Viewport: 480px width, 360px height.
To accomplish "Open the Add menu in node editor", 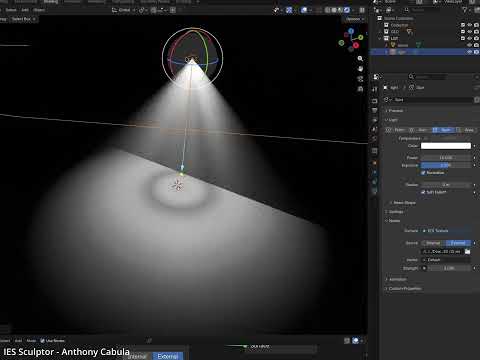I will pyautogui.click(x=18, y=341).
